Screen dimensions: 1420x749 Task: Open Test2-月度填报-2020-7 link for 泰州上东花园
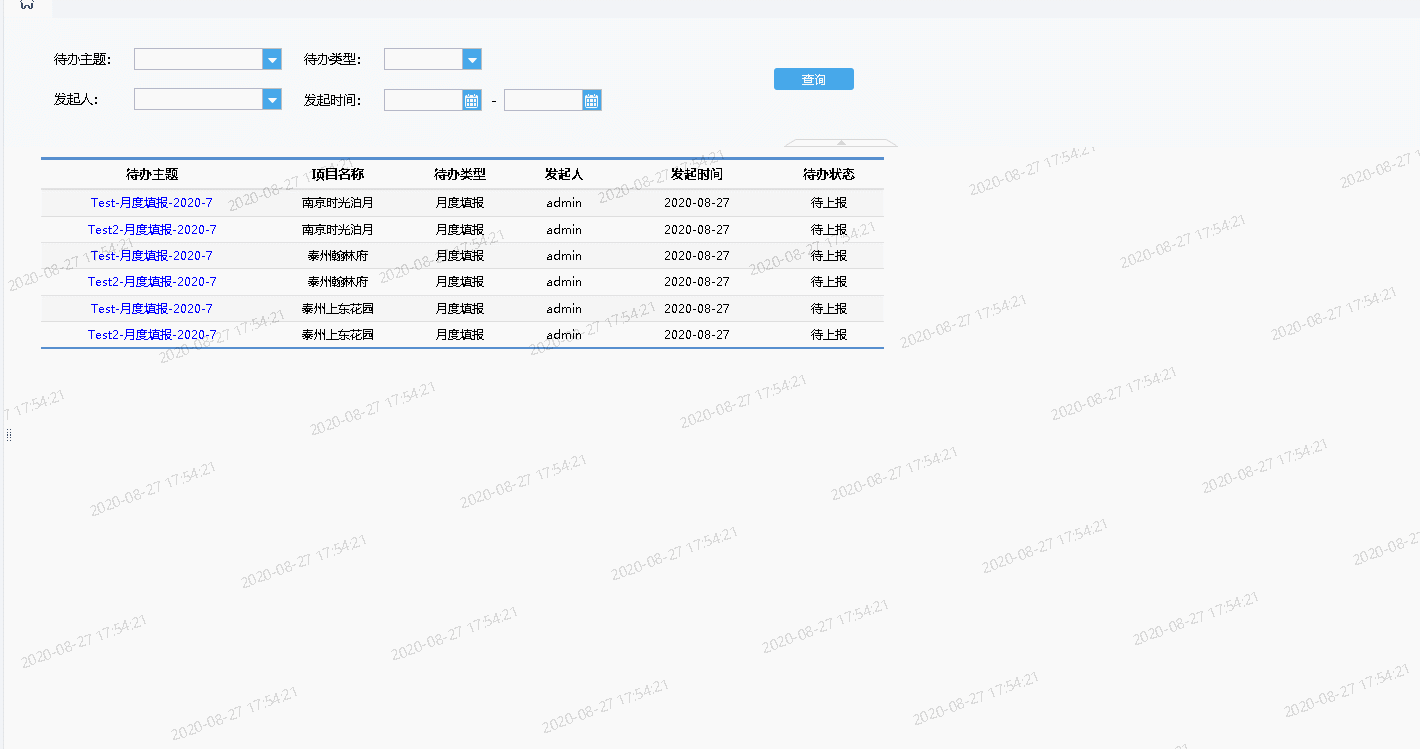tap(152, 335)
